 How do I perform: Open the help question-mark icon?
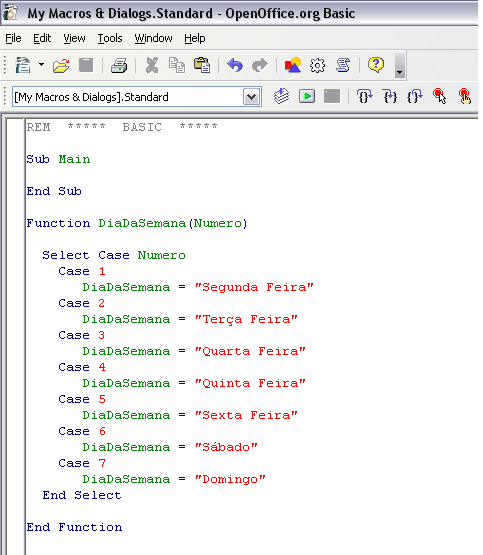(376, 65)
